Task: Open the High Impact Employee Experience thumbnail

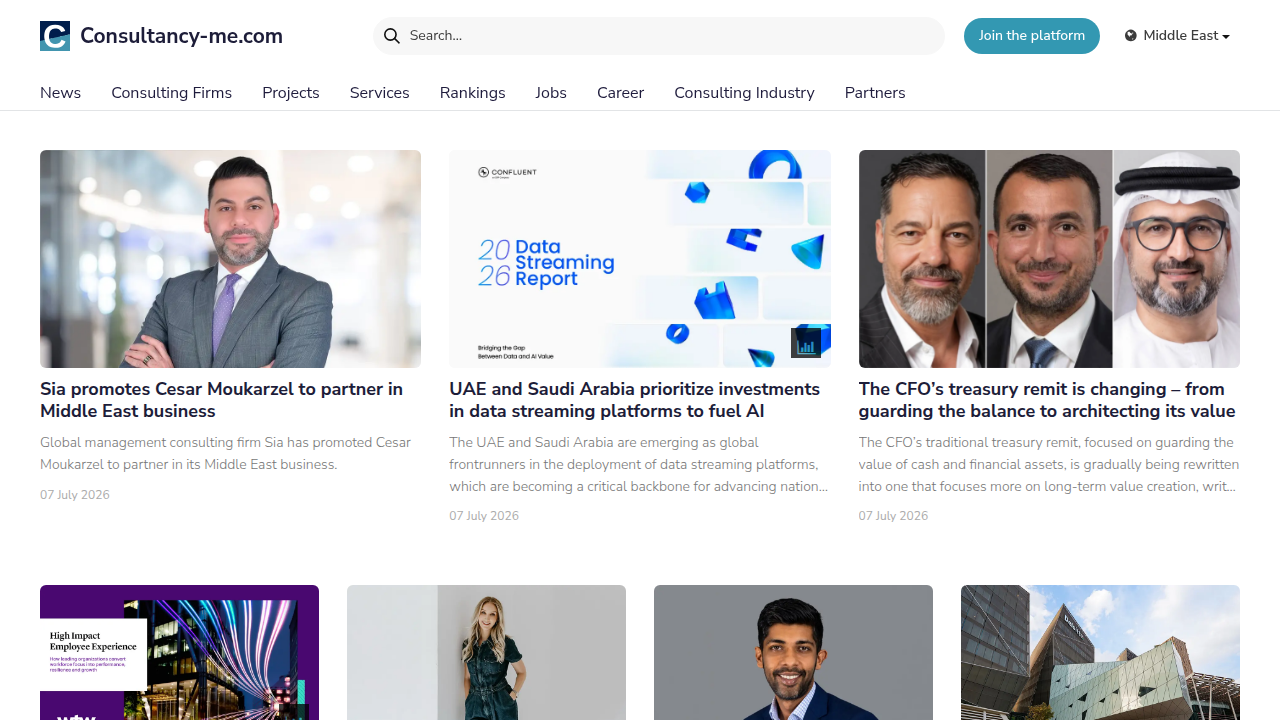Action: pos(179,652)
